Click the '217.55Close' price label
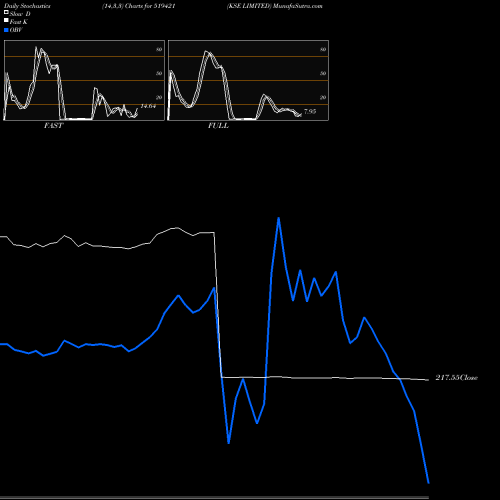 pyautogui.click(x=457, y=378)
